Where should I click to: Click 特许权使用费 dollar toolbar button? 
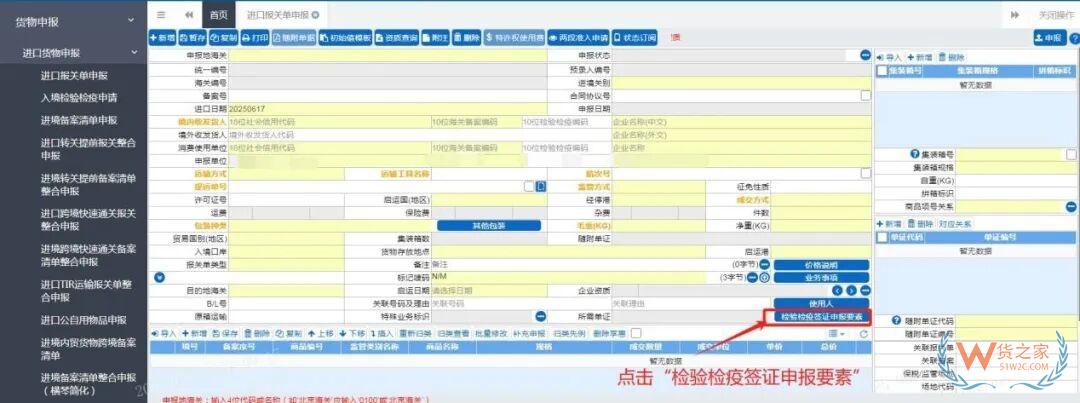point(515,38)
